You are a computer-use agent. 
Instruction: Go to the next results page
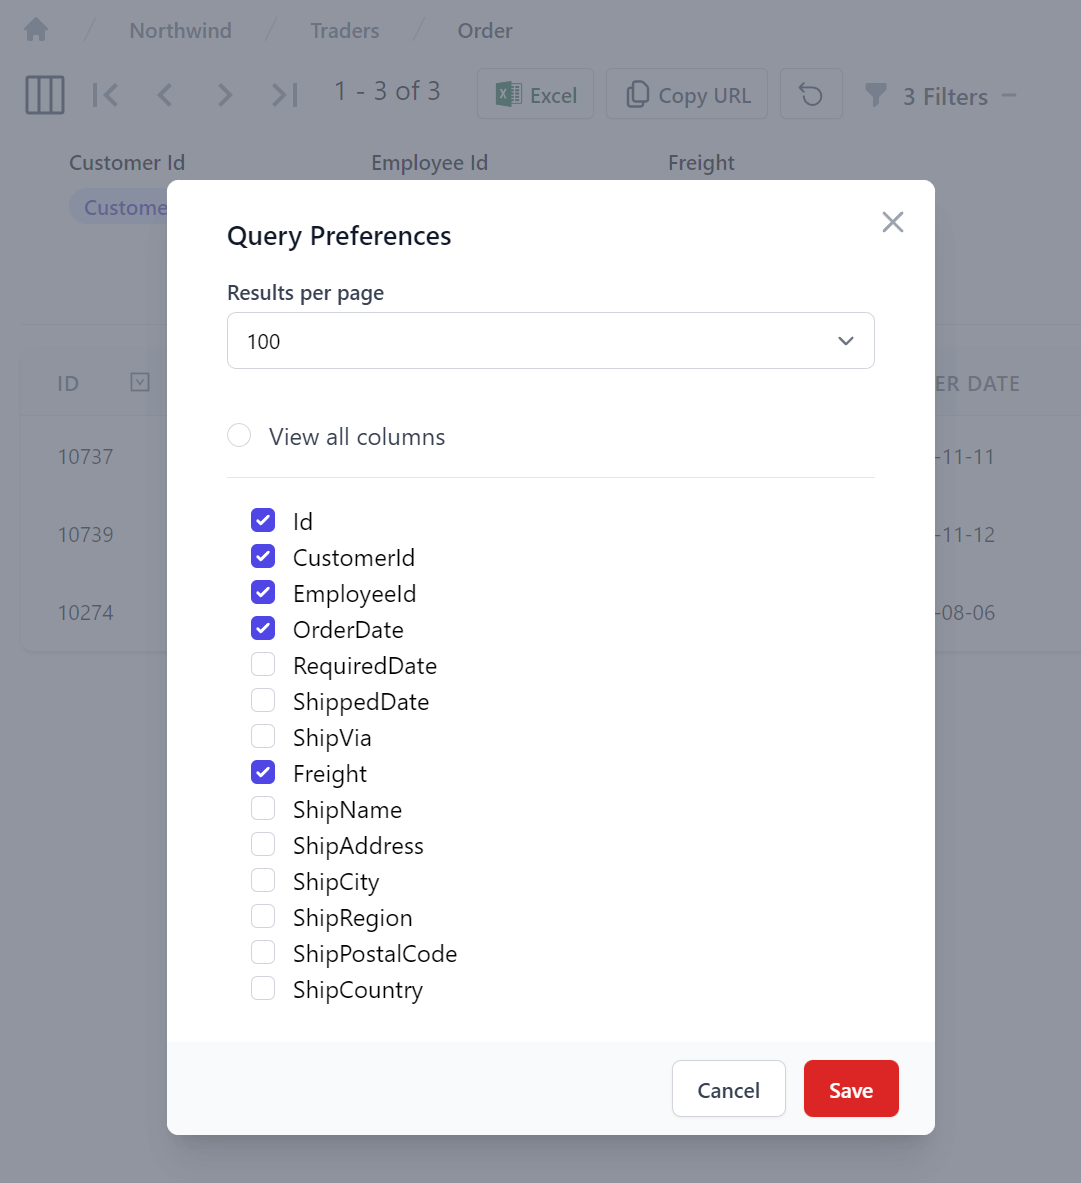click(x=225, y=94)
